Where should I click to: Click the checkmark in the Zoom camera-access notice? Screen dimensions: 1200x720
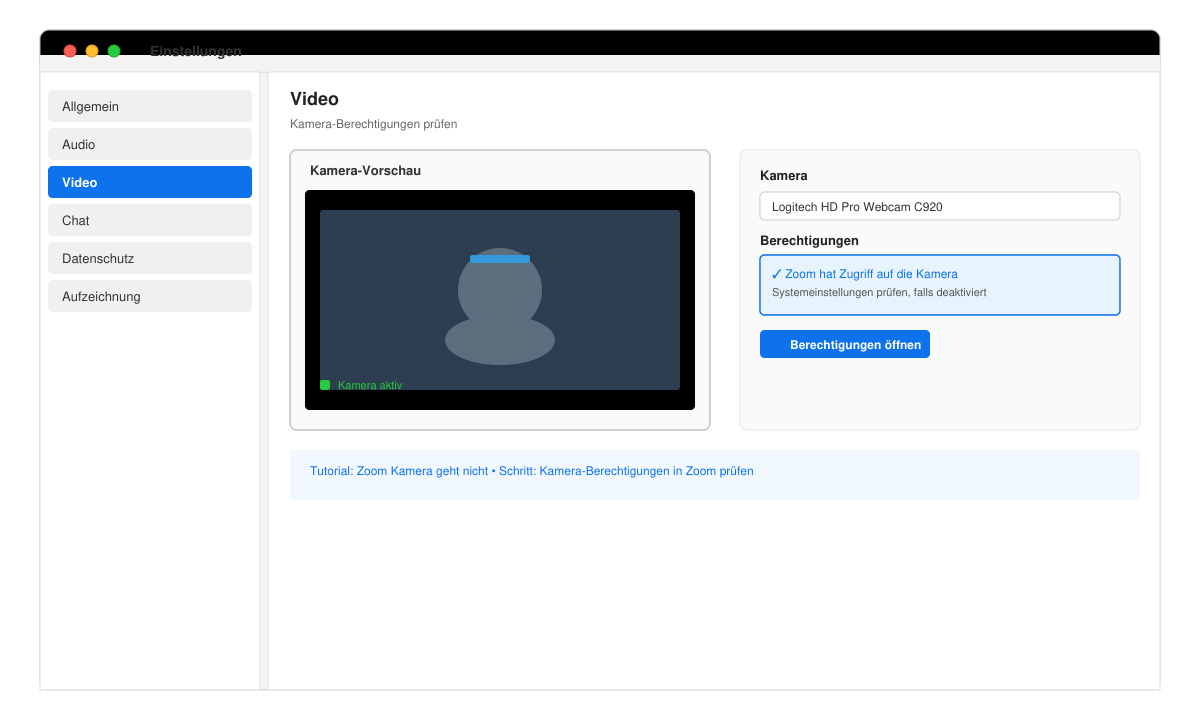(777, 274)
